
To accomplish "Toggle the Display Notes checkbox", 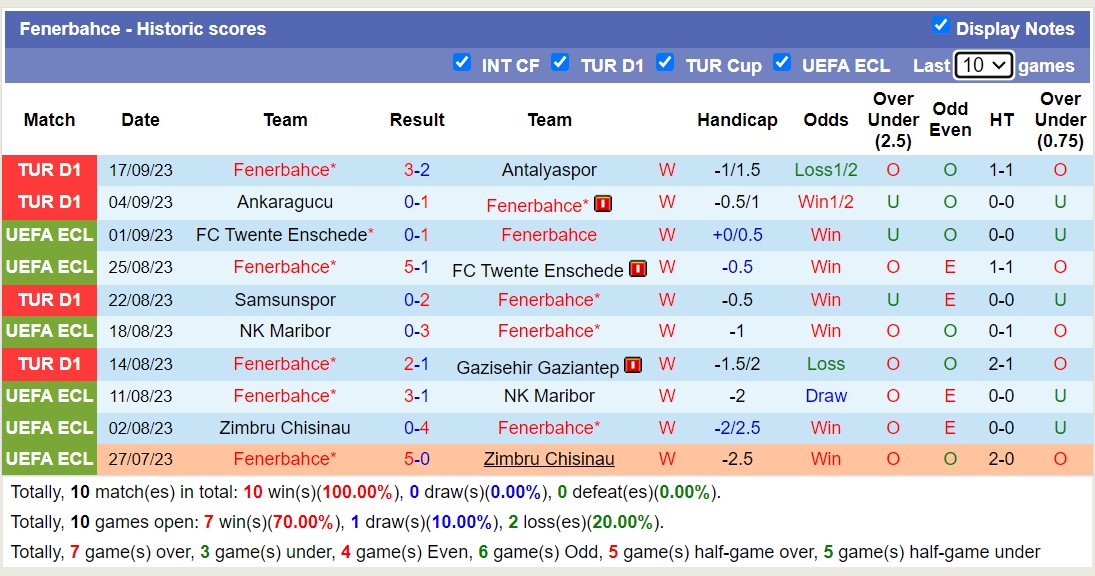I will point(940,26).
